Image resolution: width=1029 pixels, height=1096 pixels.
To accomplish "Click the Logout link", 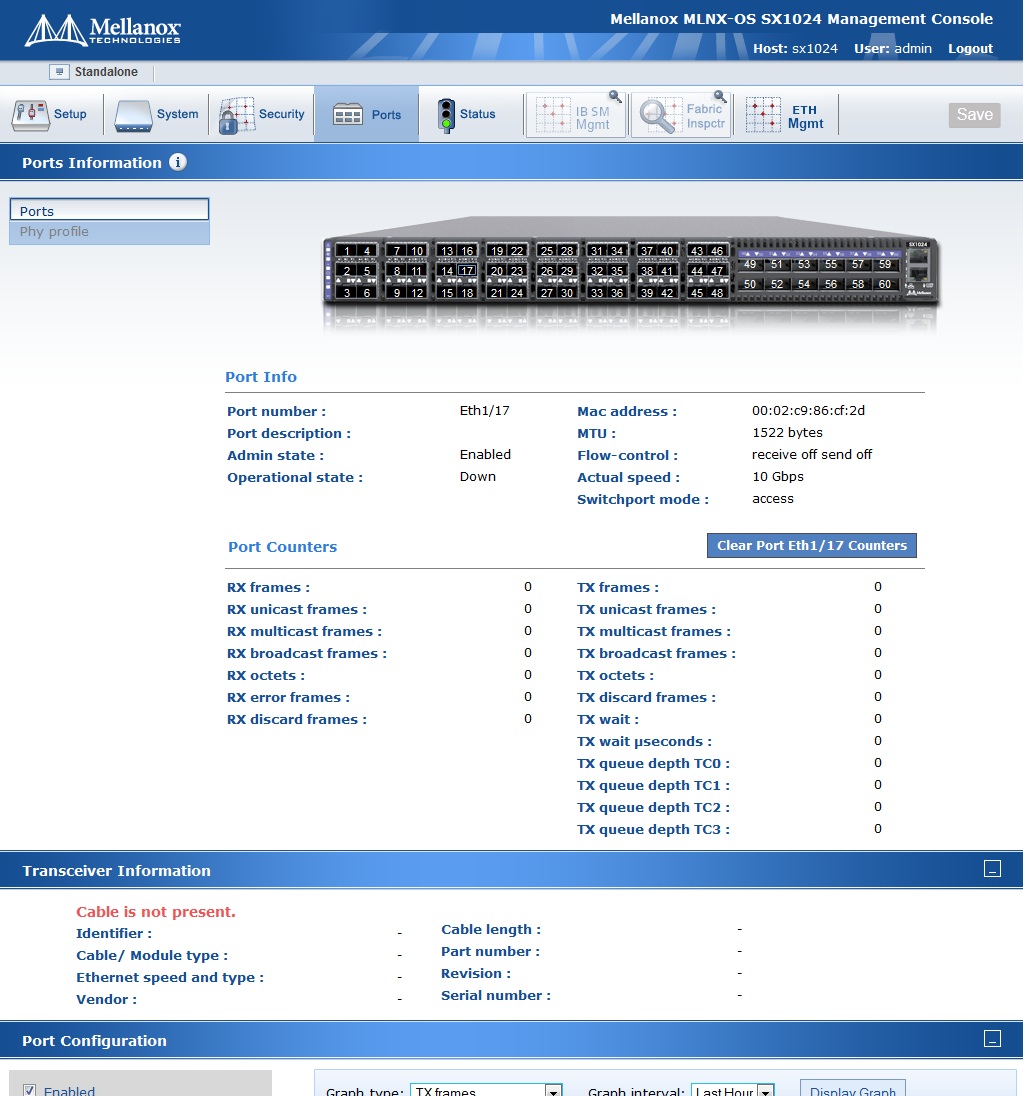I will 970,48.
